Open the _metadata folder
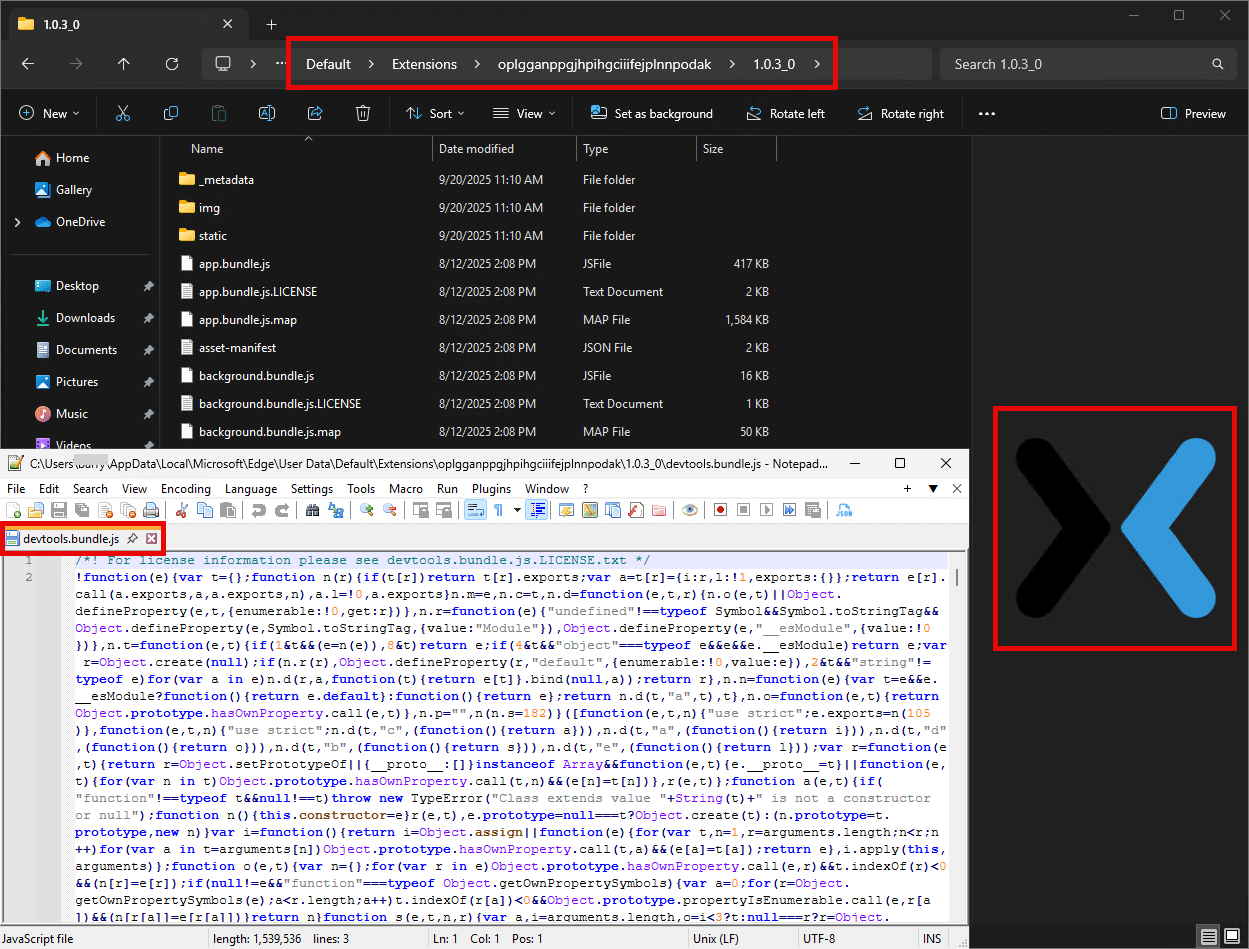Screen dimensions: 1249x949 226,180
